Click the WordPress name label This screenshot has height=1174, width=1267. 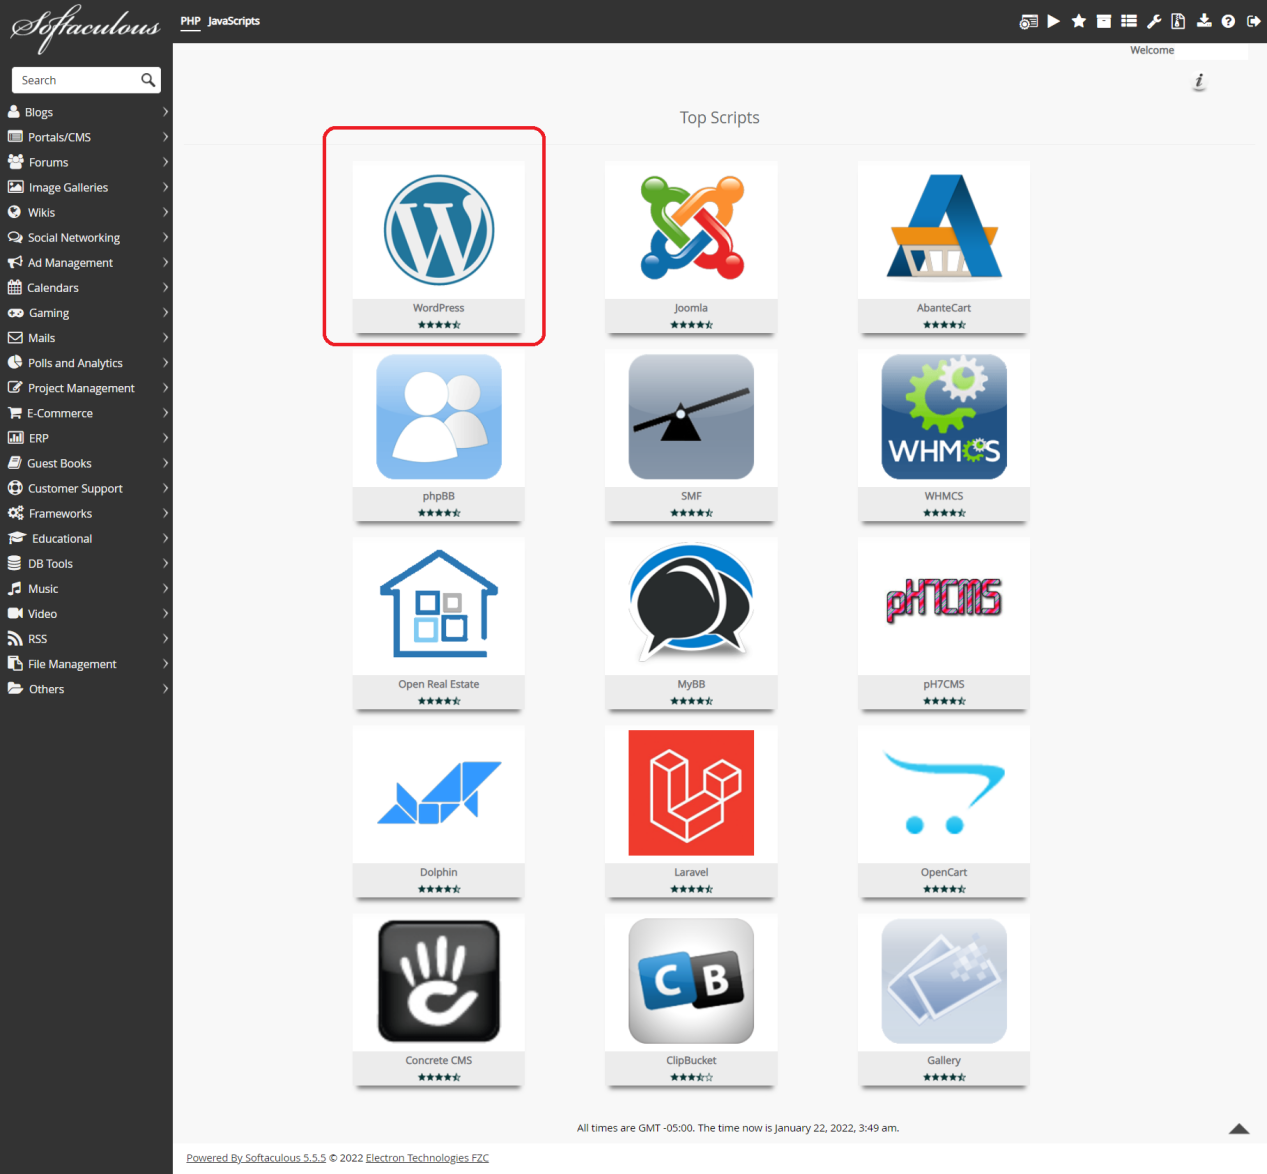tap(438, 308)
